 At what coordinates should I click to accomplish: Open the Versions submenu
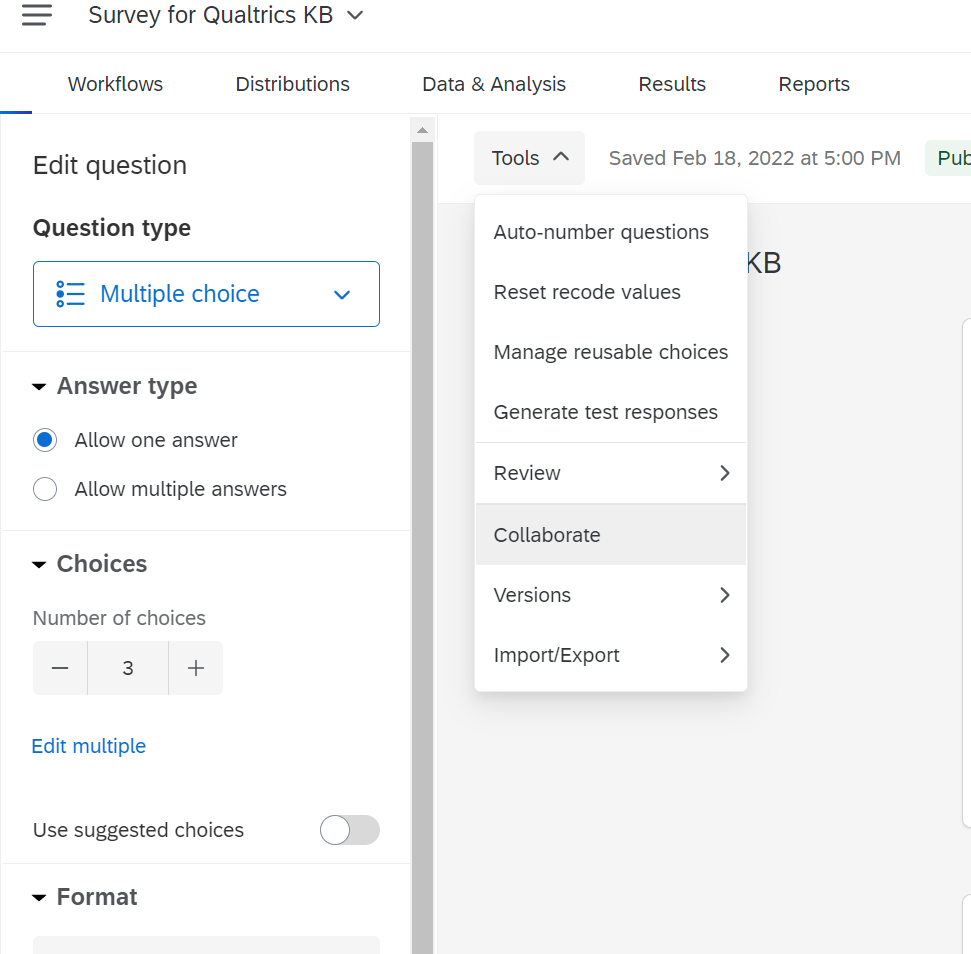click(532, 594)
